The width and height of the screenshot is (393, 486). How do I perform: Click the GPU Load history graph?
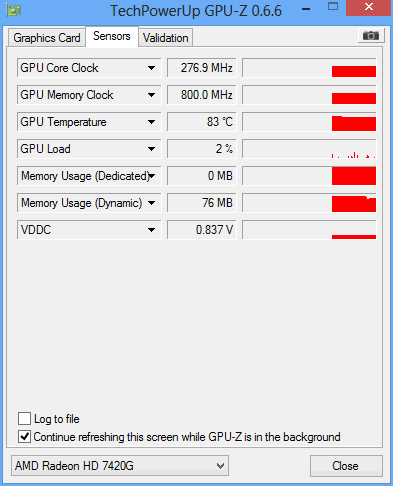(309, 149)
